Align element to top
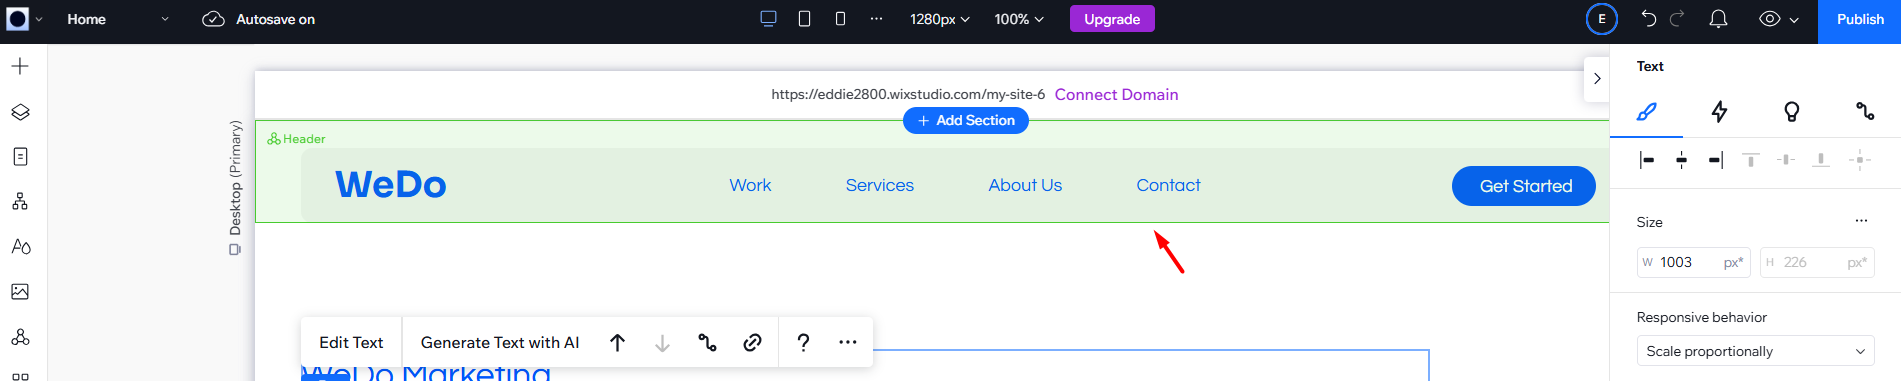Screen dimensions: 1901x381 coord(1751,160)
